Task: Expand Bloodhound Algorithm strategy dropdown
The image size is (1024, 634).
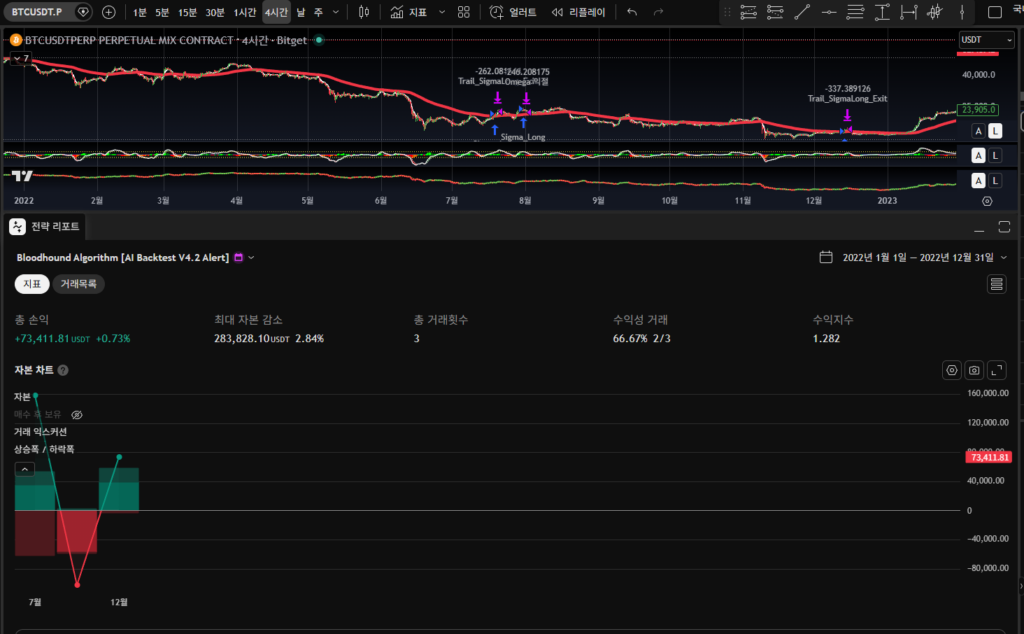Action: coord(251,257)
